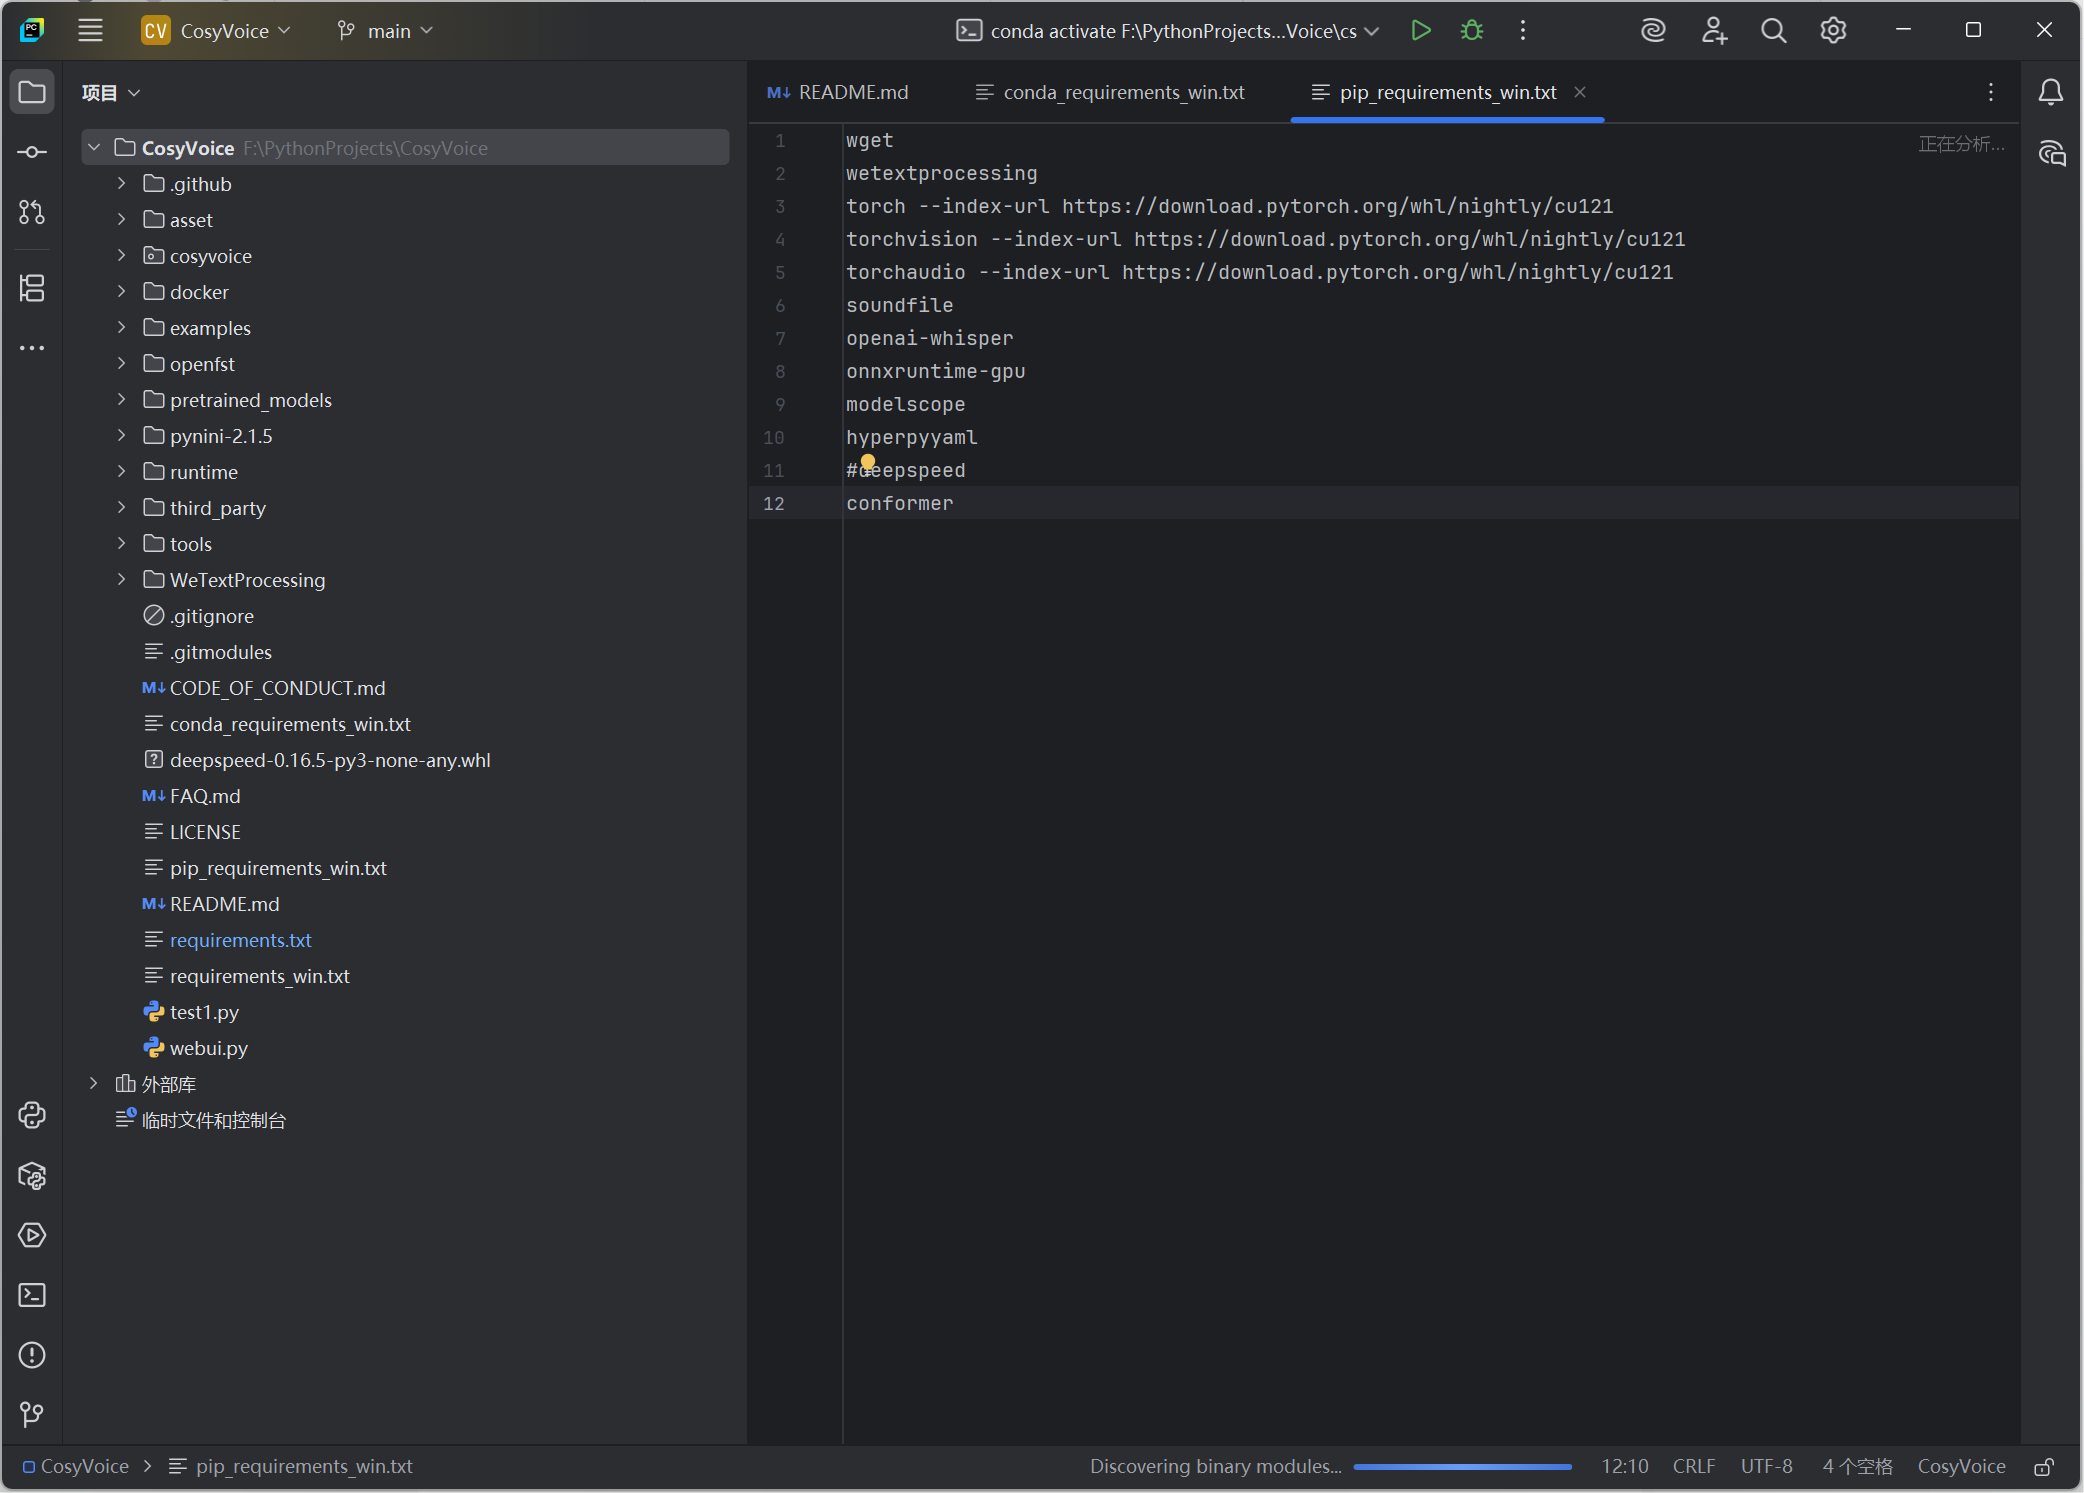Open Python Packages tool window

[32, 1176]
